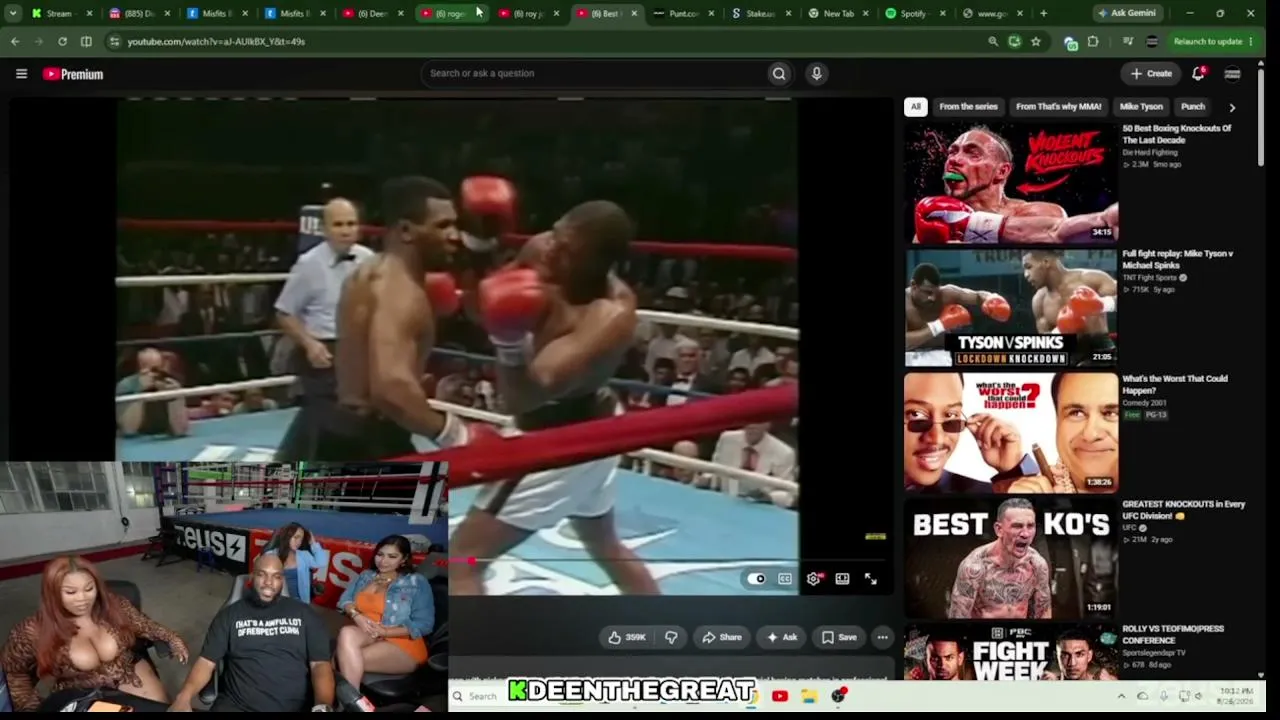Screen dimensions: 1280x720
Task: Open Chrome extensions puzzle icon
Action: tap(1092, 41)
